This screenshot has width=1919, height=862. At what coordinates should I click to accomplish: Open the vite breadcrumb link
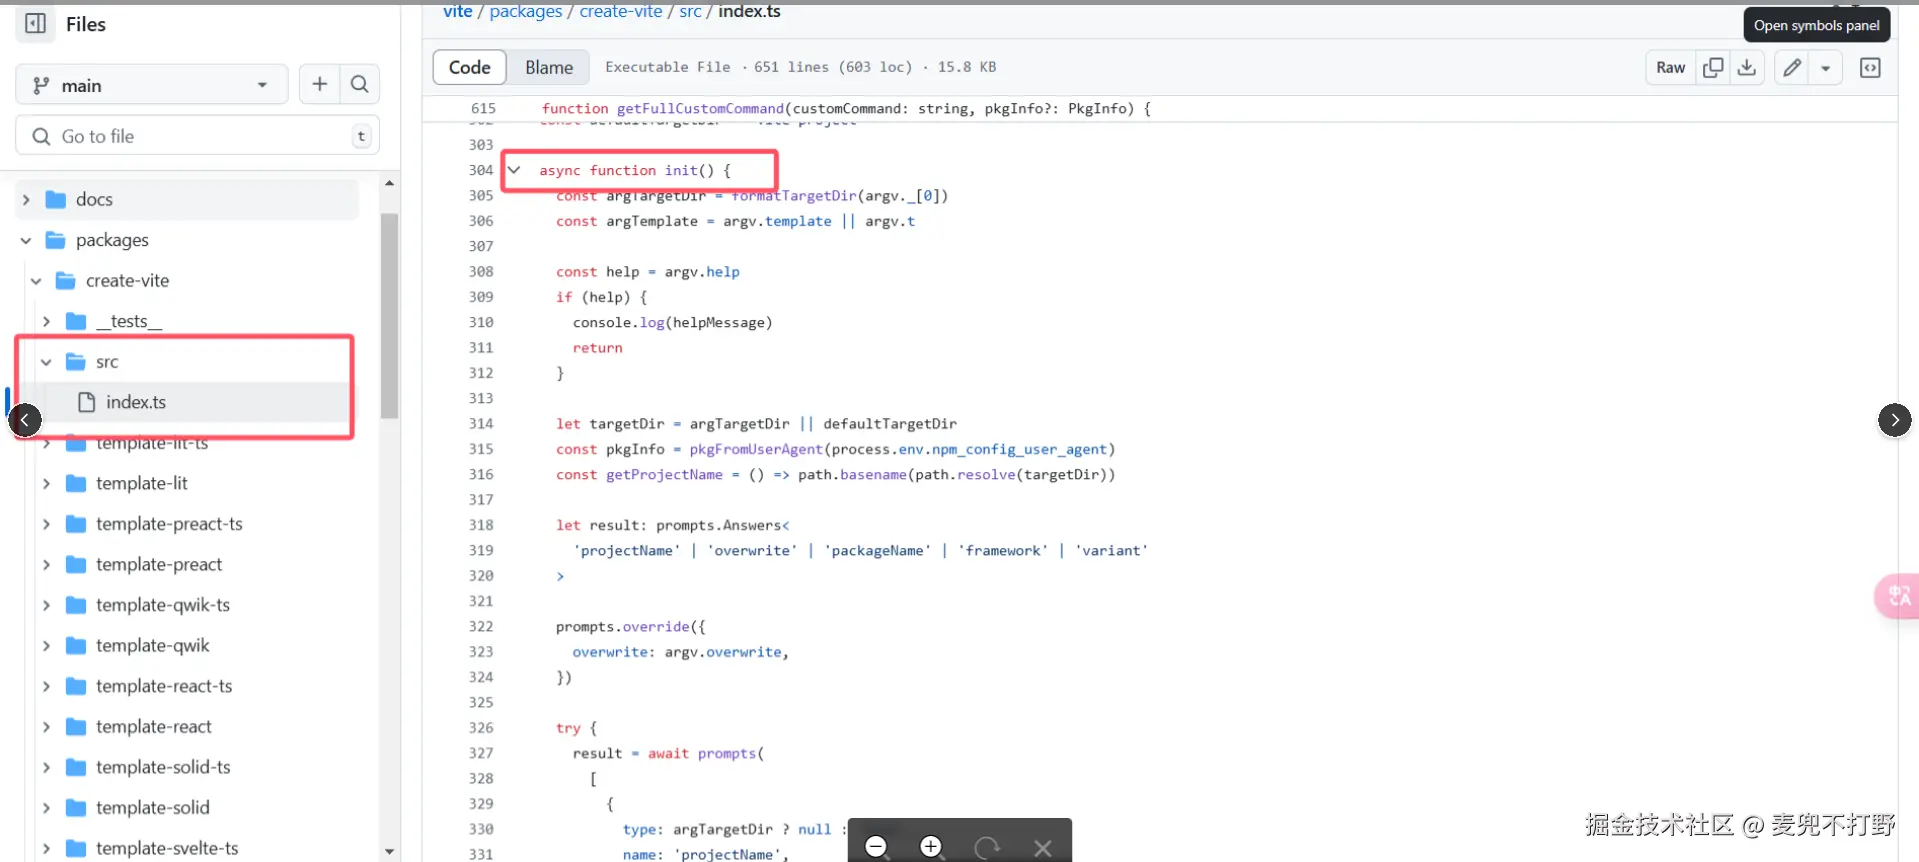(458, 11)
